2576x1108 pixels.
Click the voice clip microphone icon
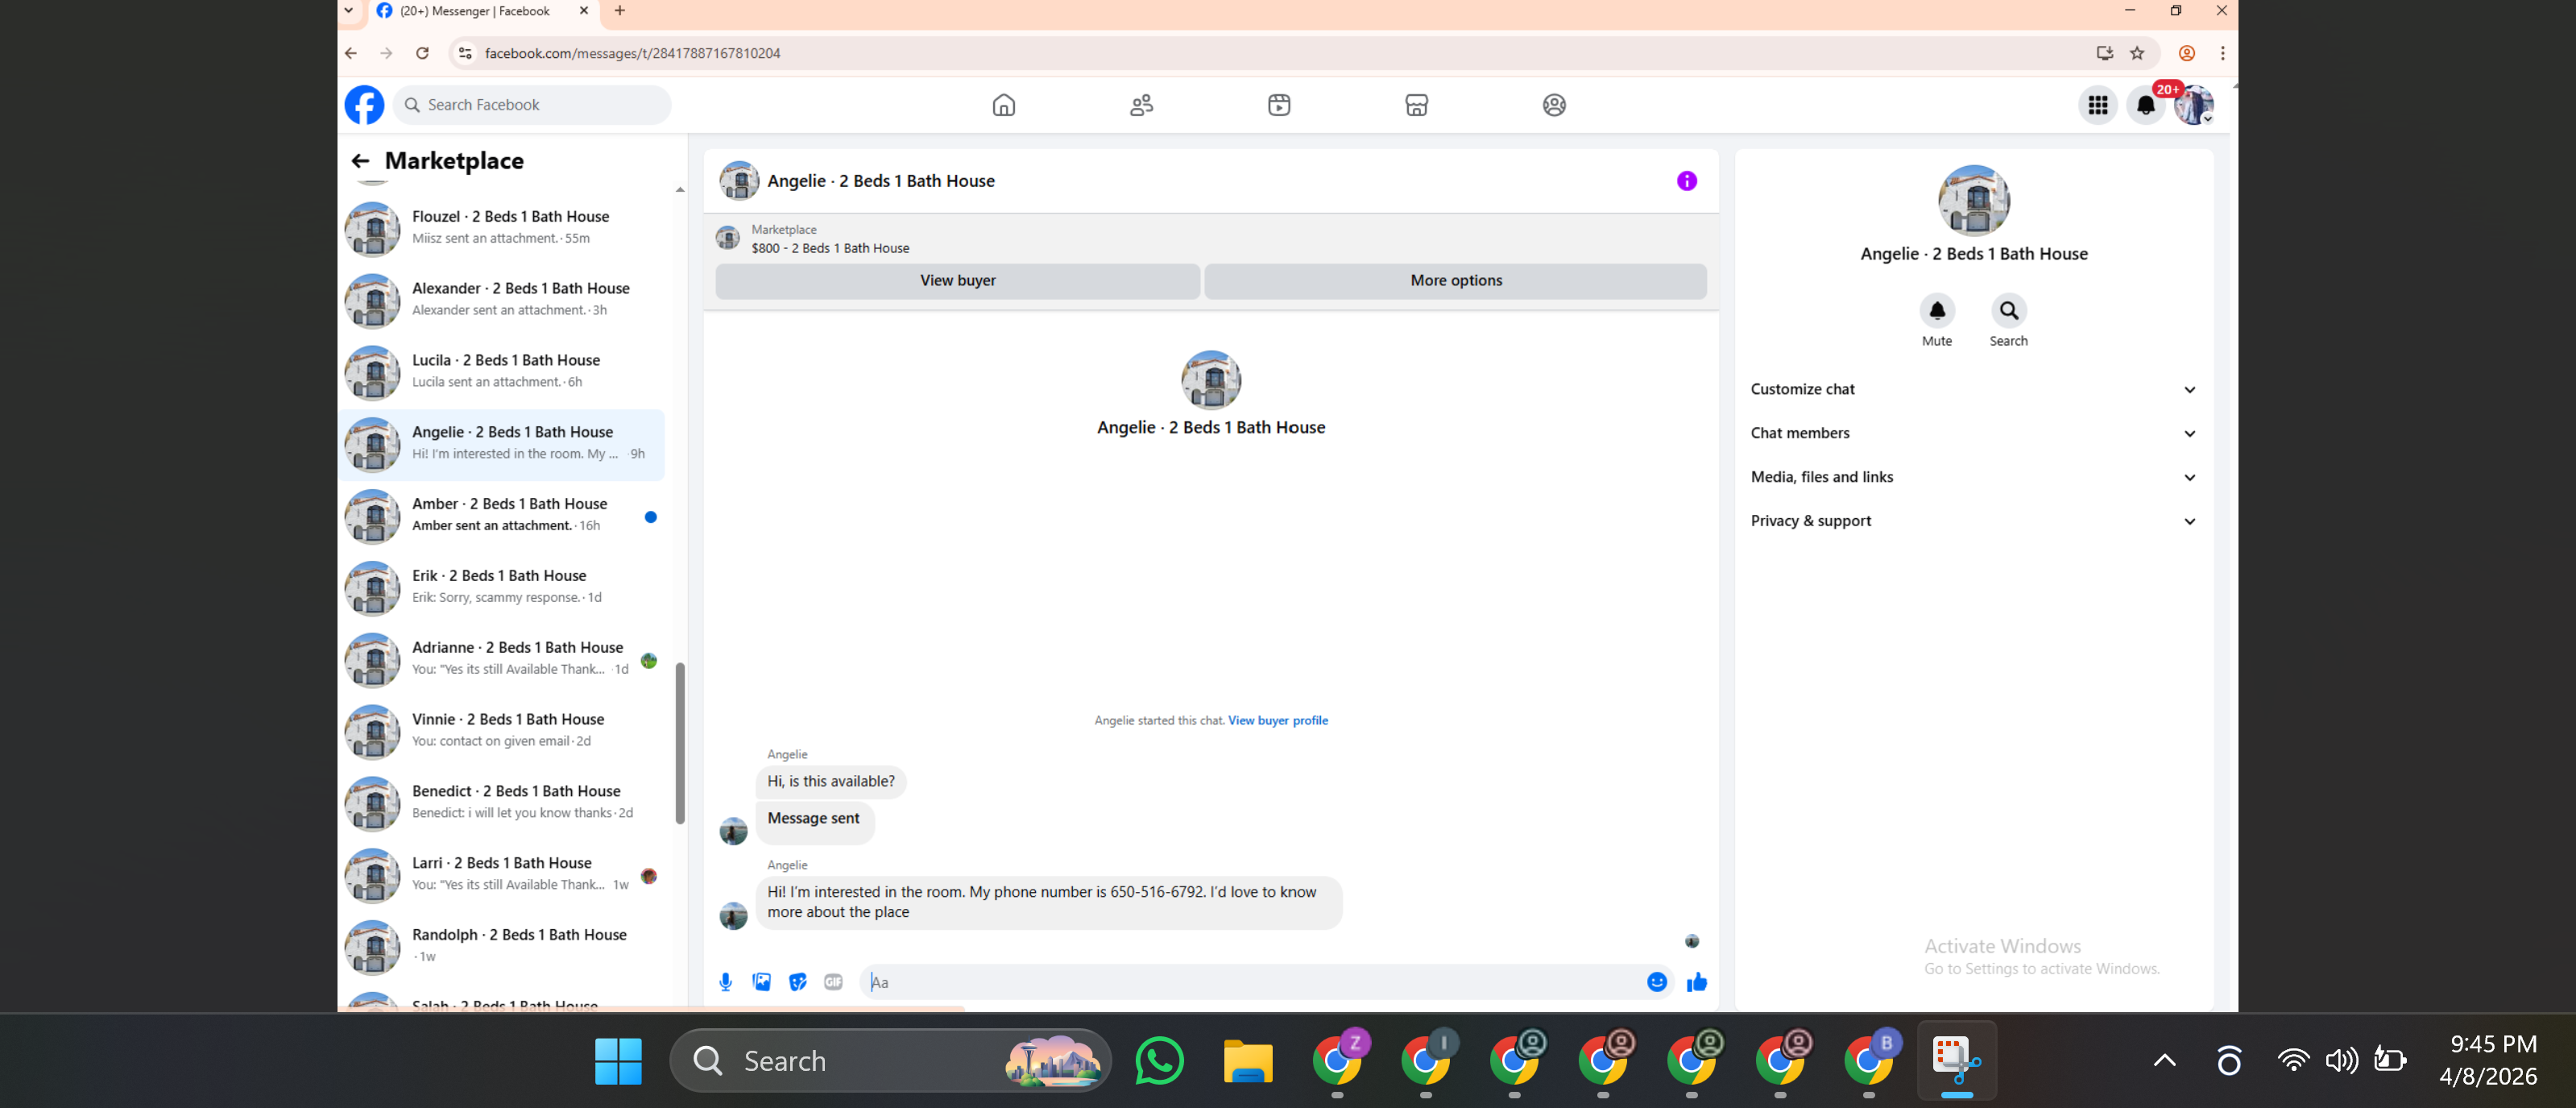pyautogui.click(x=726, y=982)
